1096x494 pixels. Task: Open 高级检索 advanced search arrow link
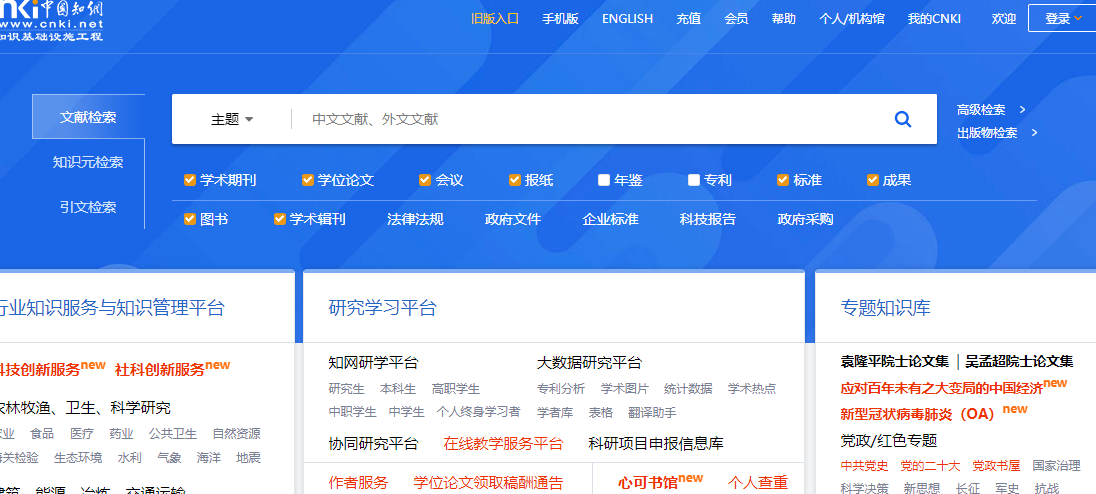(990, 110)
